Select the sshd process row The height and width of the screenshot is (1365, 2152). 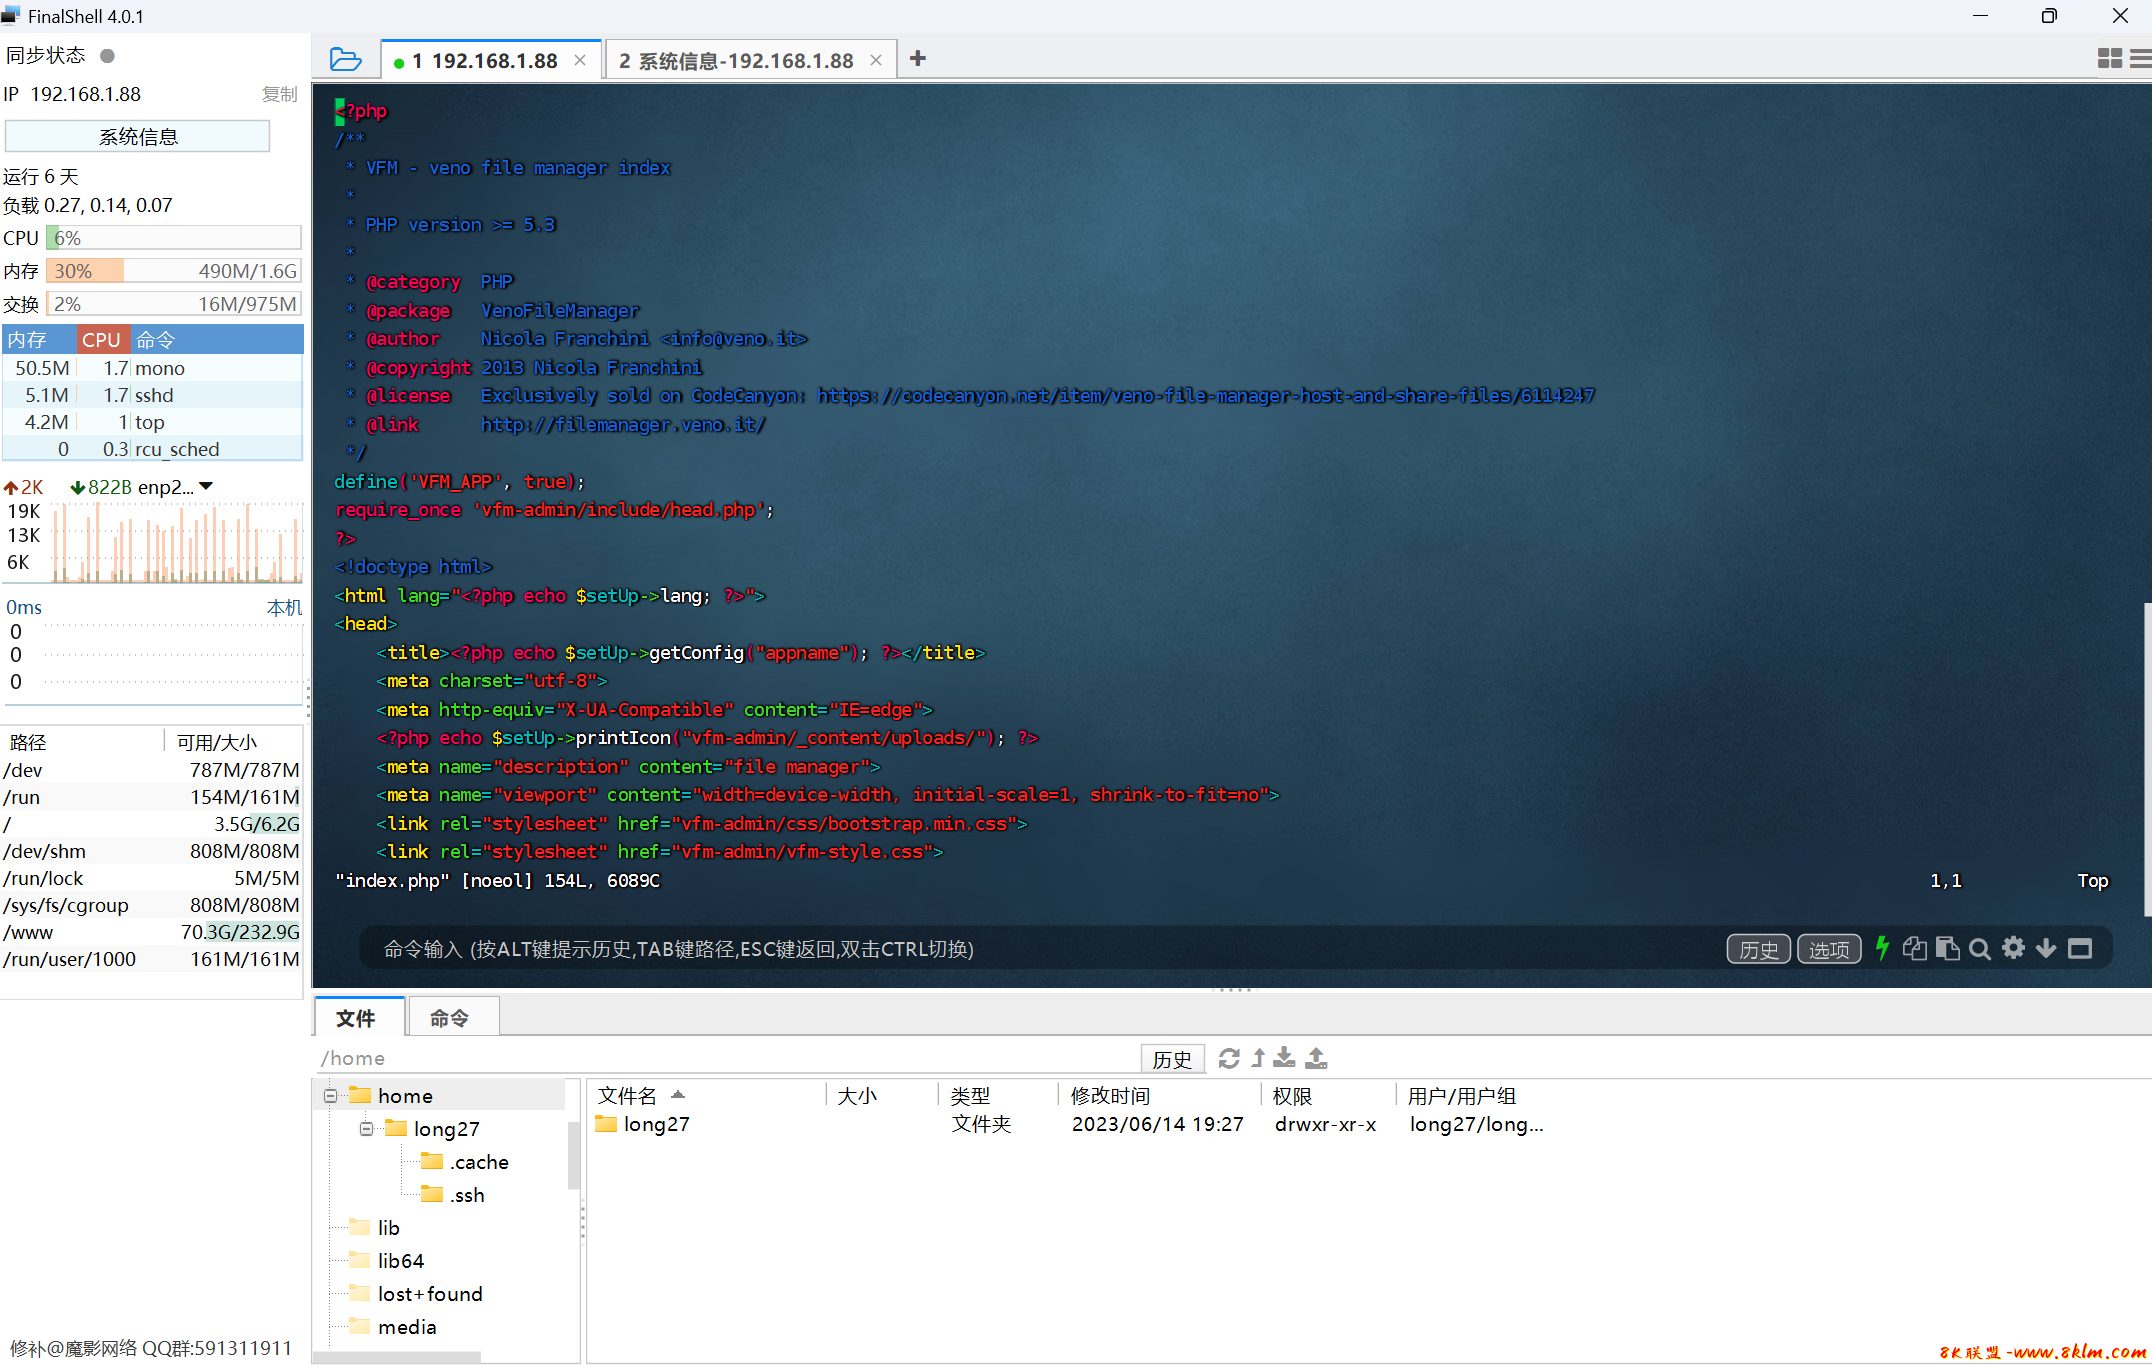[152, 395]
